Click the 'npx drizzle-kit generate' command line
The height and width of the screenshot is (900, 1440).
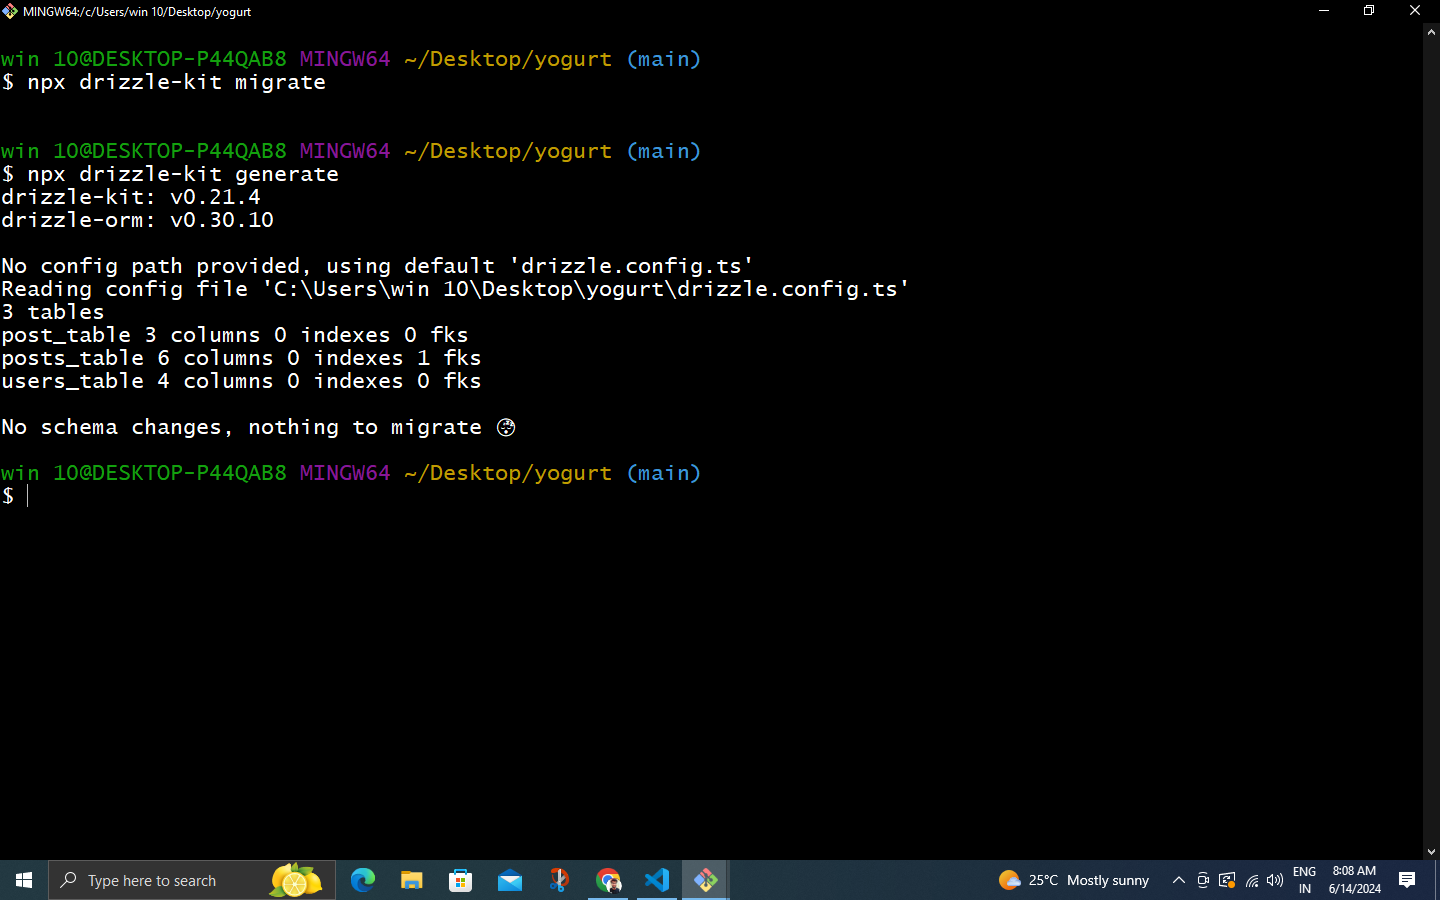click(170, 174)
